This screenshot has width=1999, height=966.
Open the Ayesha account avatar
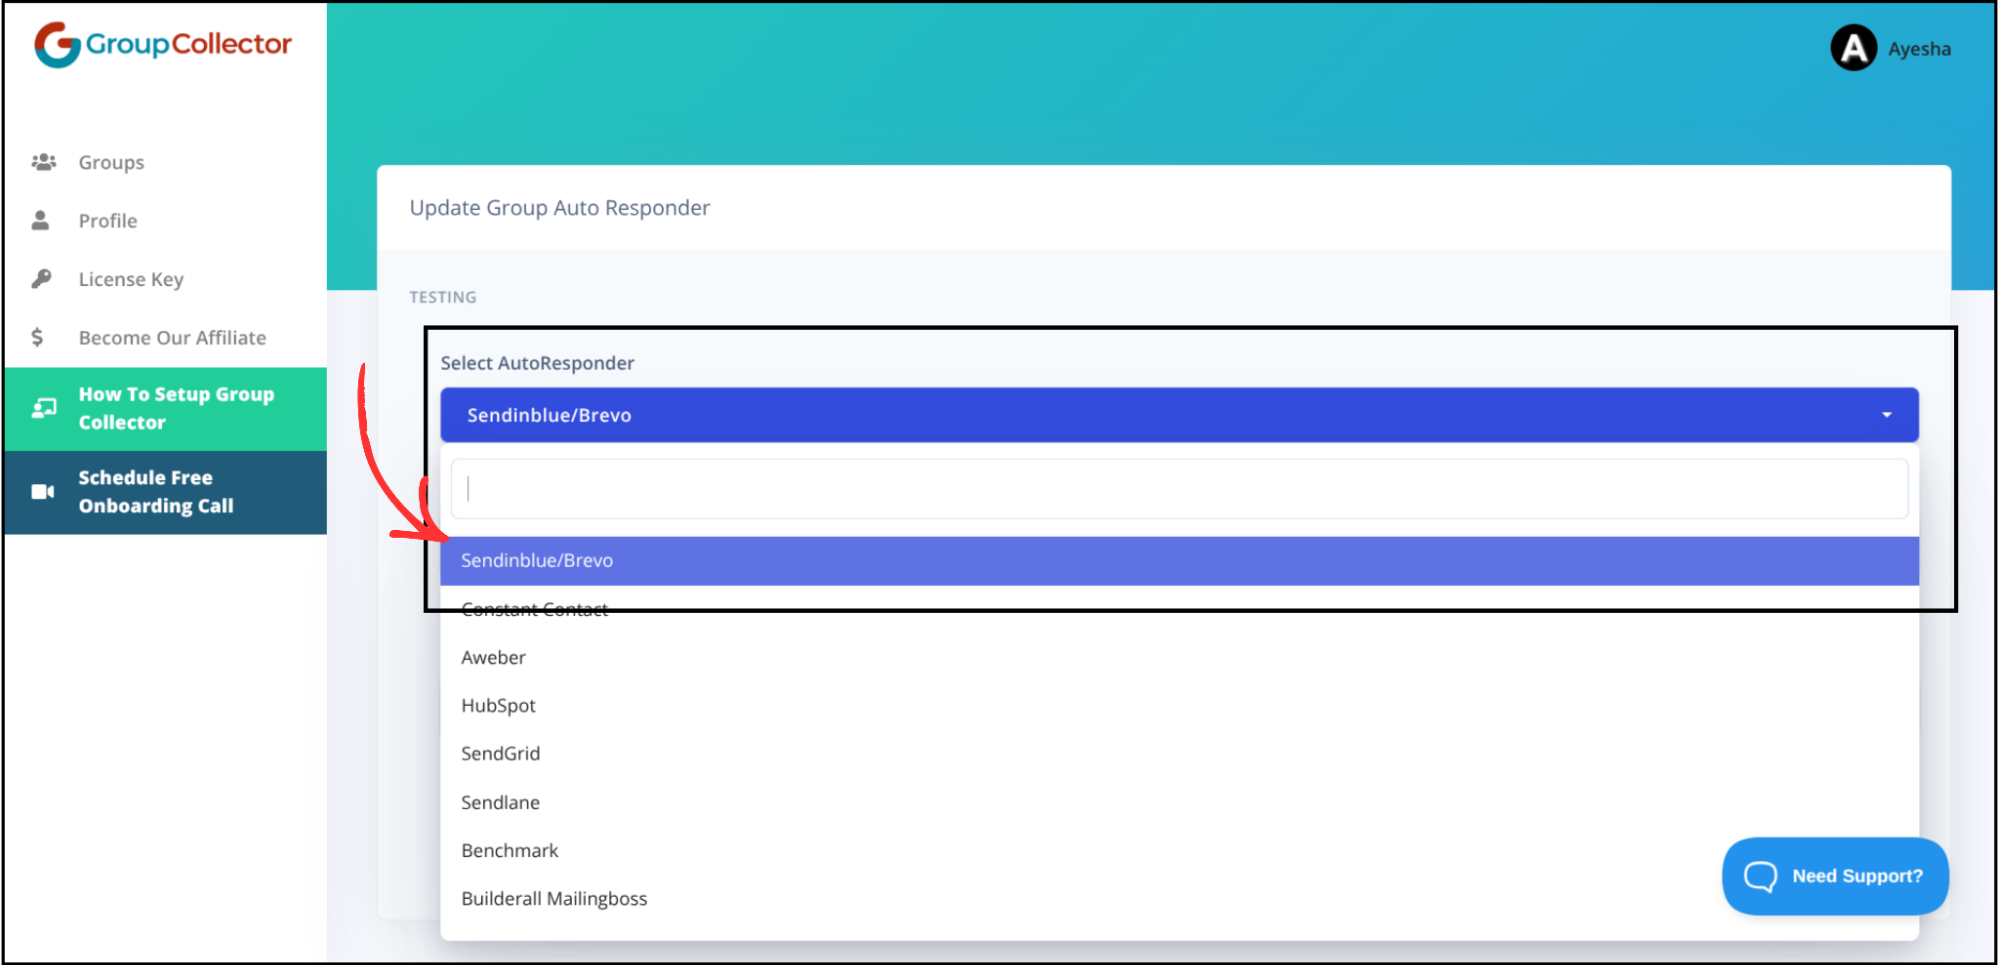coord(1853,47)
